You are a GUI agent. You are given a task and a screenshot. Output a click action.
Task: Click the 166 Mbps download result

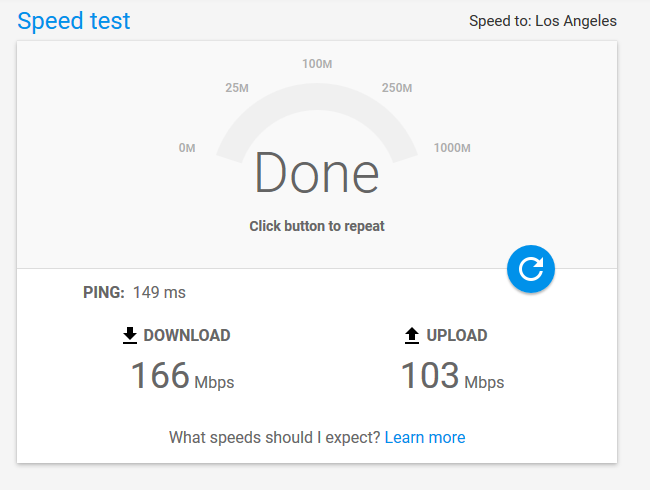coord(182,375)
